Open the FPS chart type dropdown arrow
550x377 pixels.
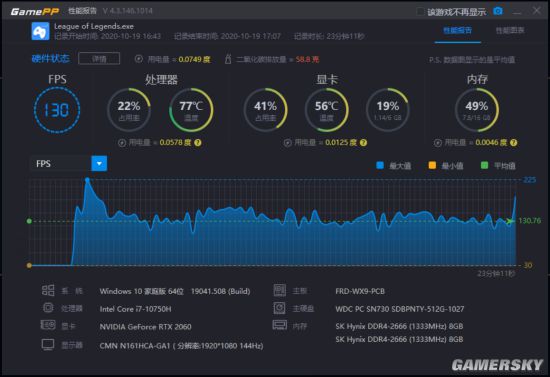coord(99,163)
